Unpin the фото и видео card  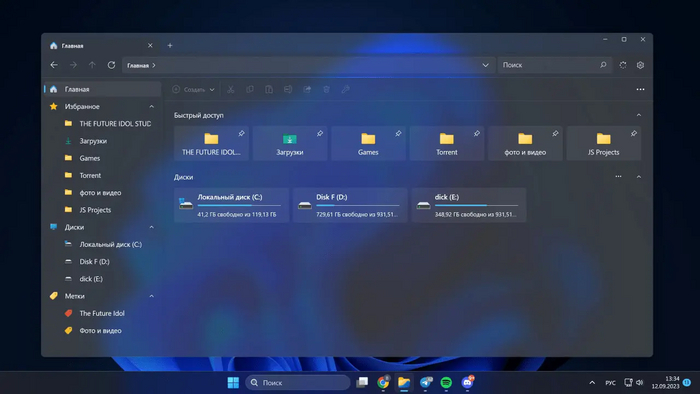click(555, 133)
